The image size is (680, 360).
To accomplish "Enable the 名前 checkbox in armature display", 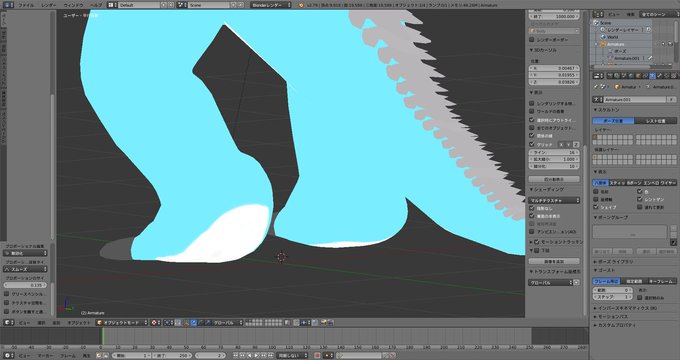I will pos(595,191).
